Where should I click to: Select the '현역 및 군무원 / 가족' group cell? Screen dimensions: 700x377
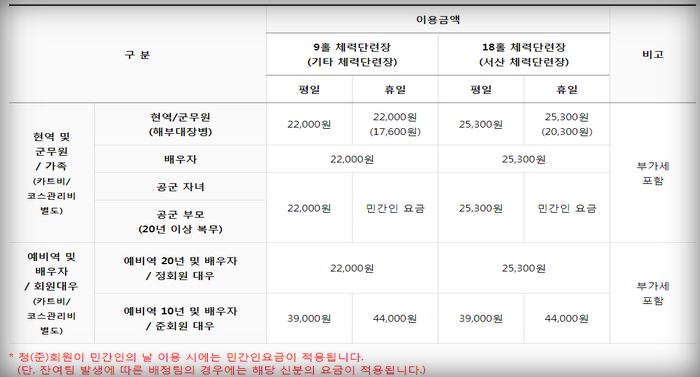52,173
